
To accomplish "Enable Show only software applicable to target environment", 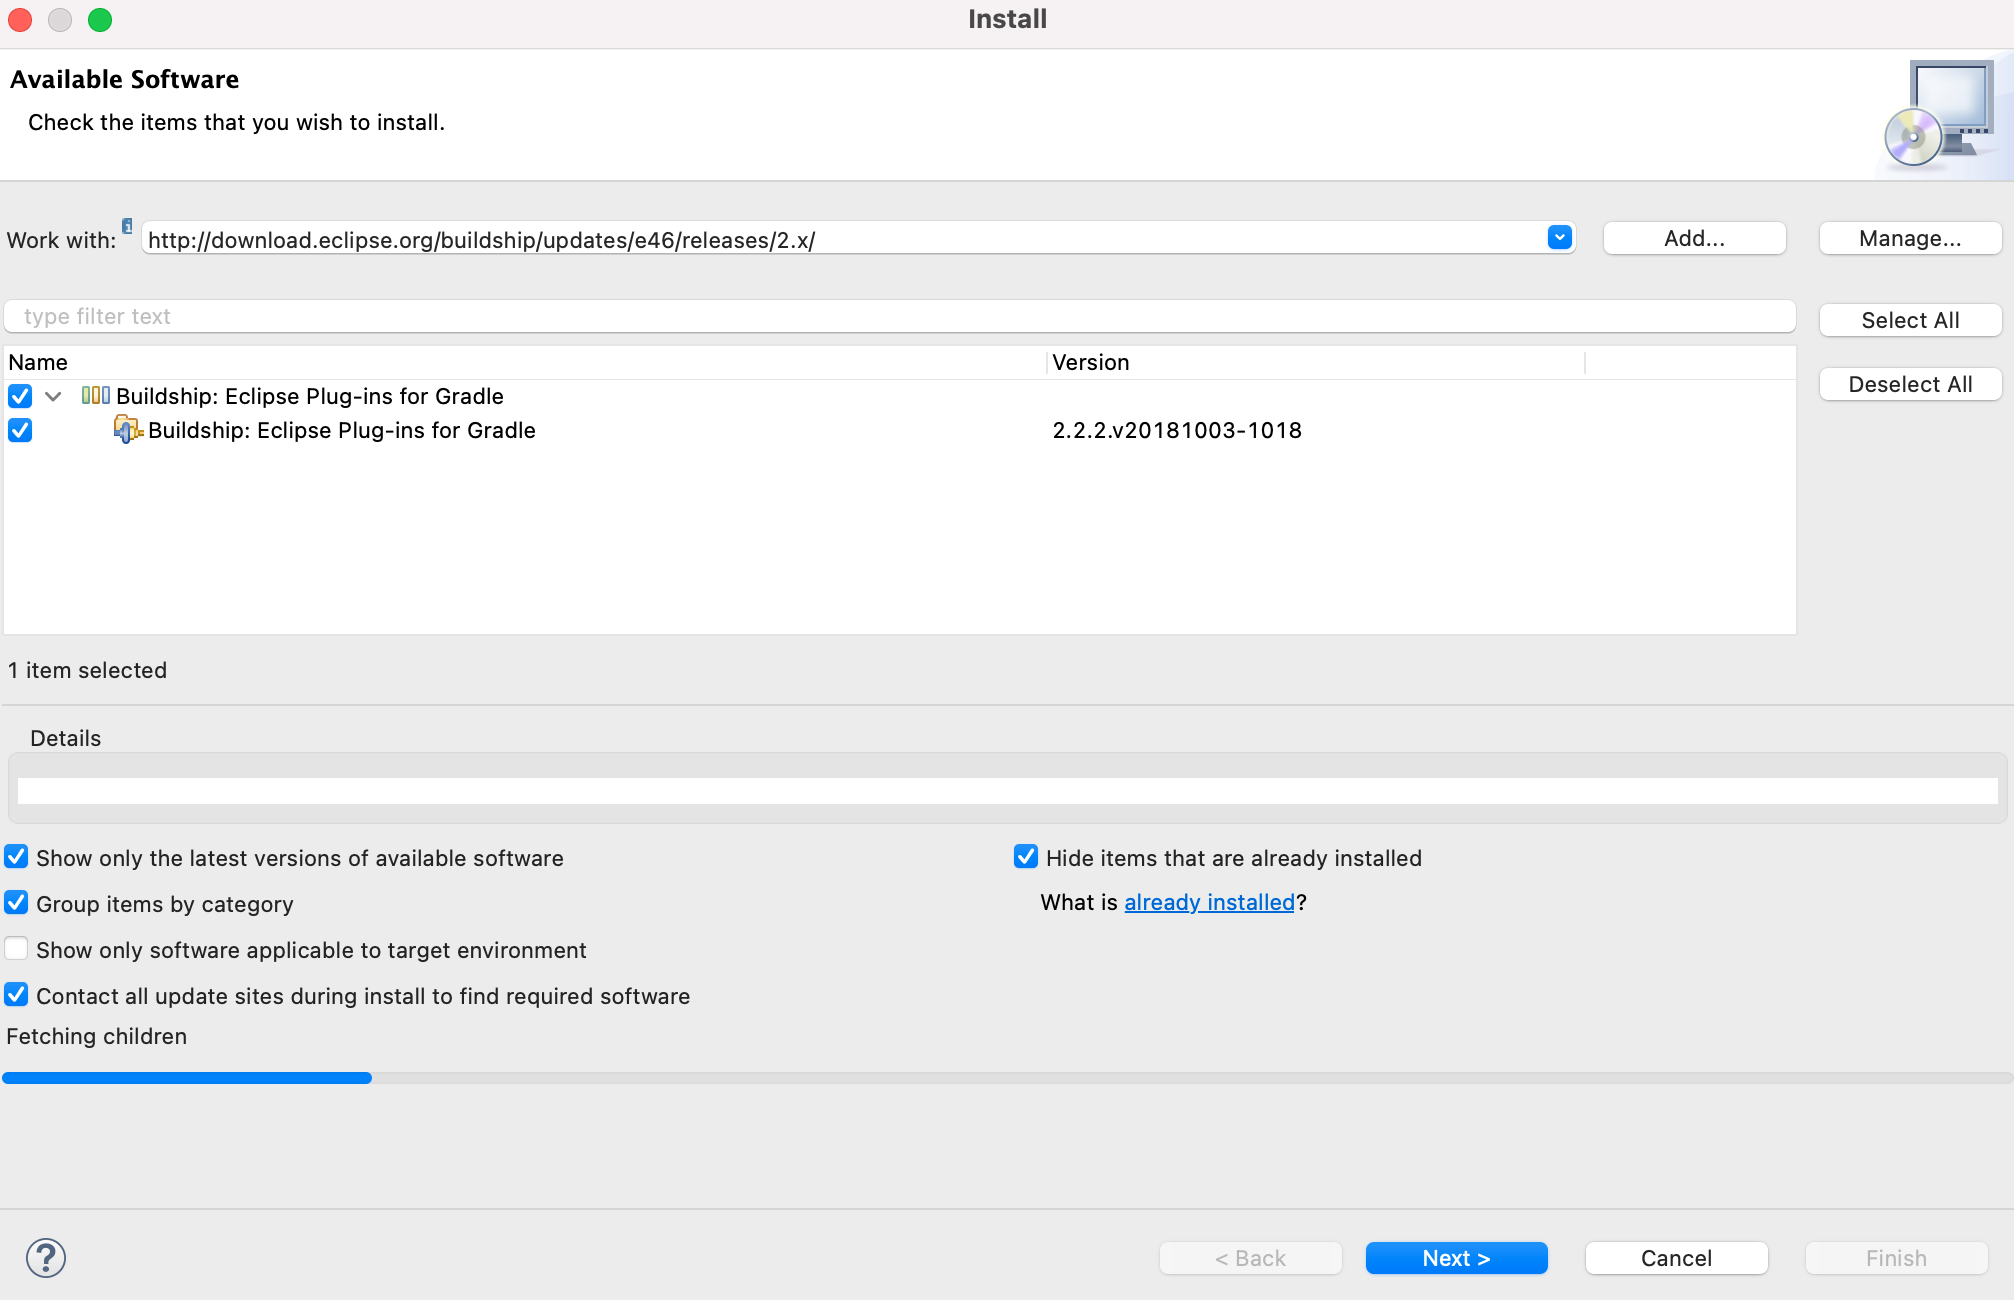I will (16, 949).
